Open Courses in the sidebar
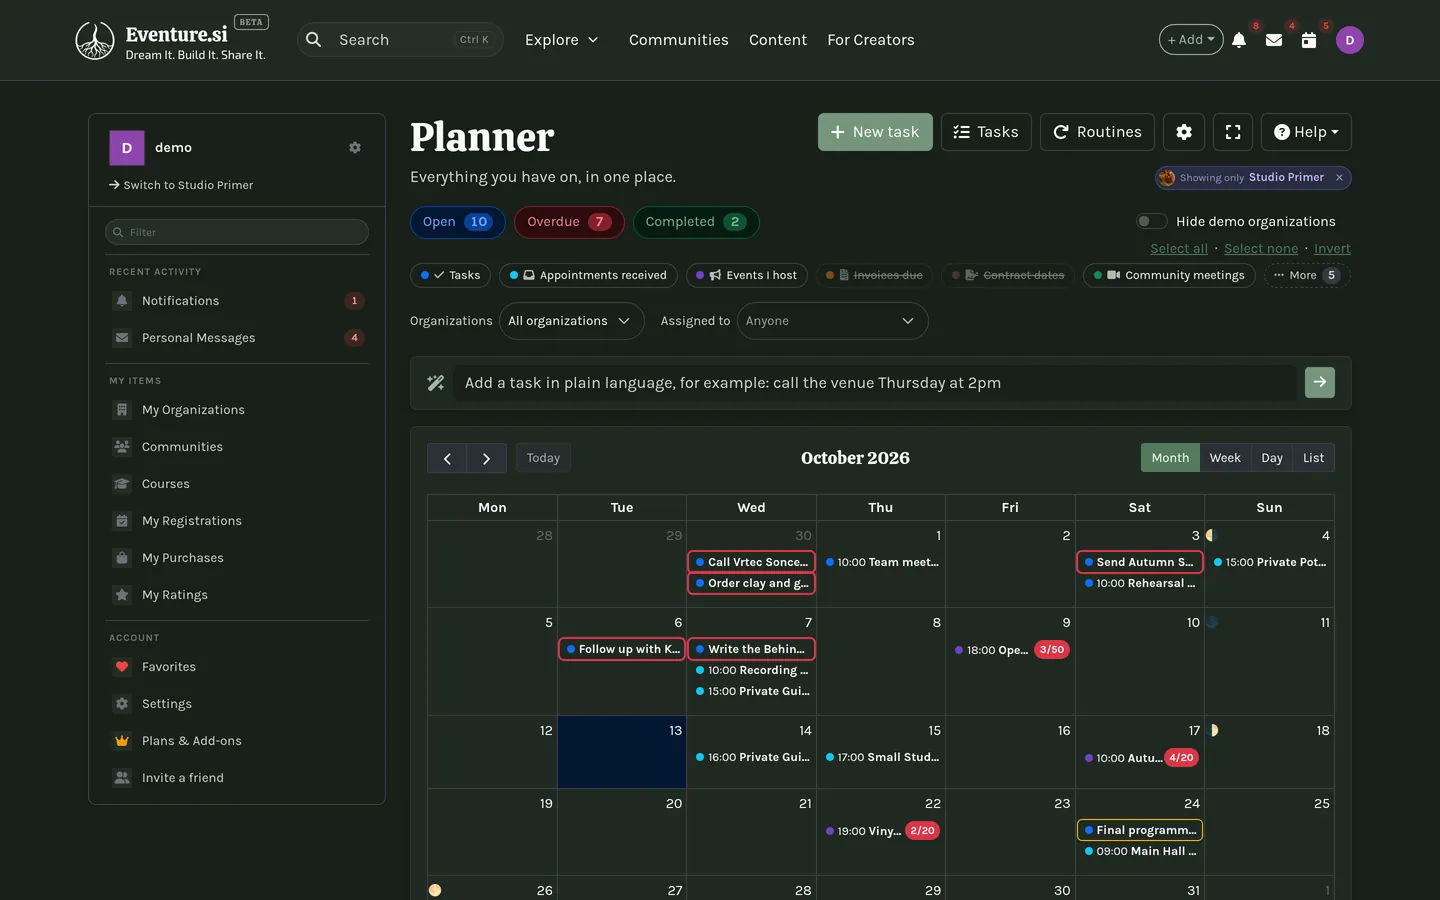The width and height of the screenshot is (1440, 900). click(x=237, y=484)
